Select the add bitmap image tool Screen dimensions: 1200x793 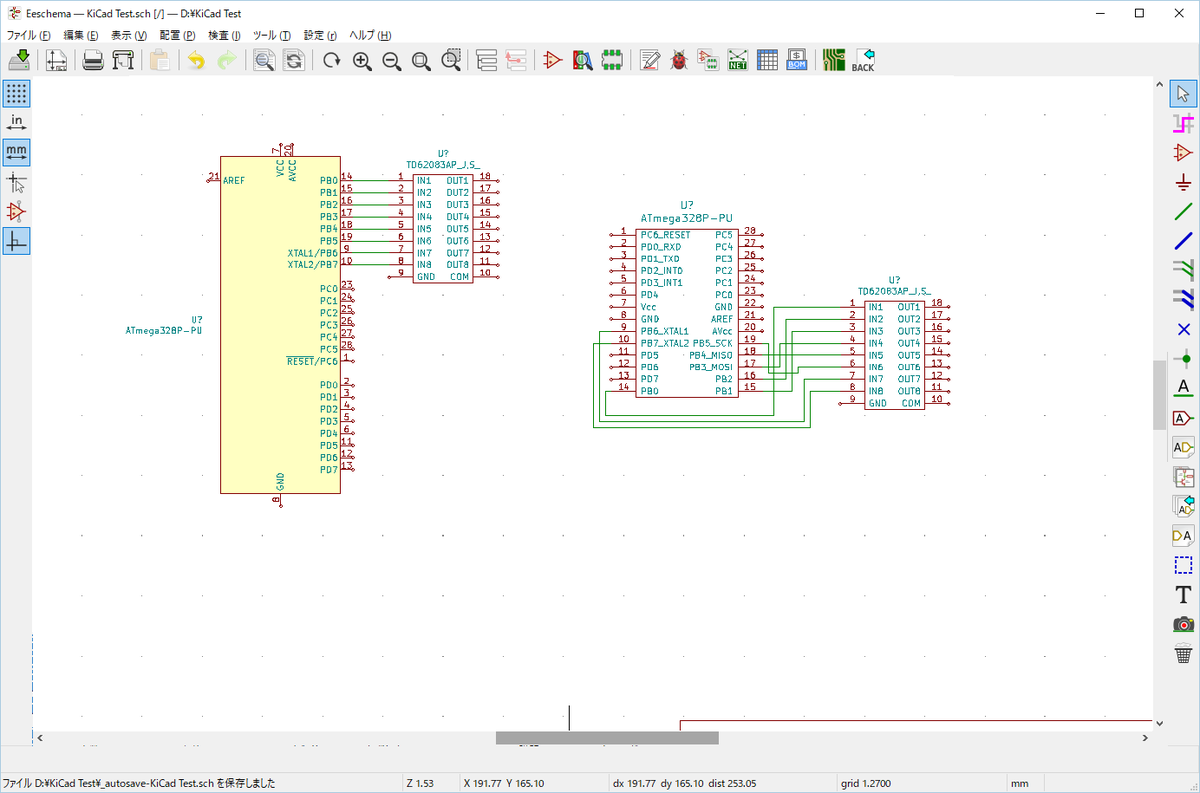pyautogui.click(x=1184, y=624)
